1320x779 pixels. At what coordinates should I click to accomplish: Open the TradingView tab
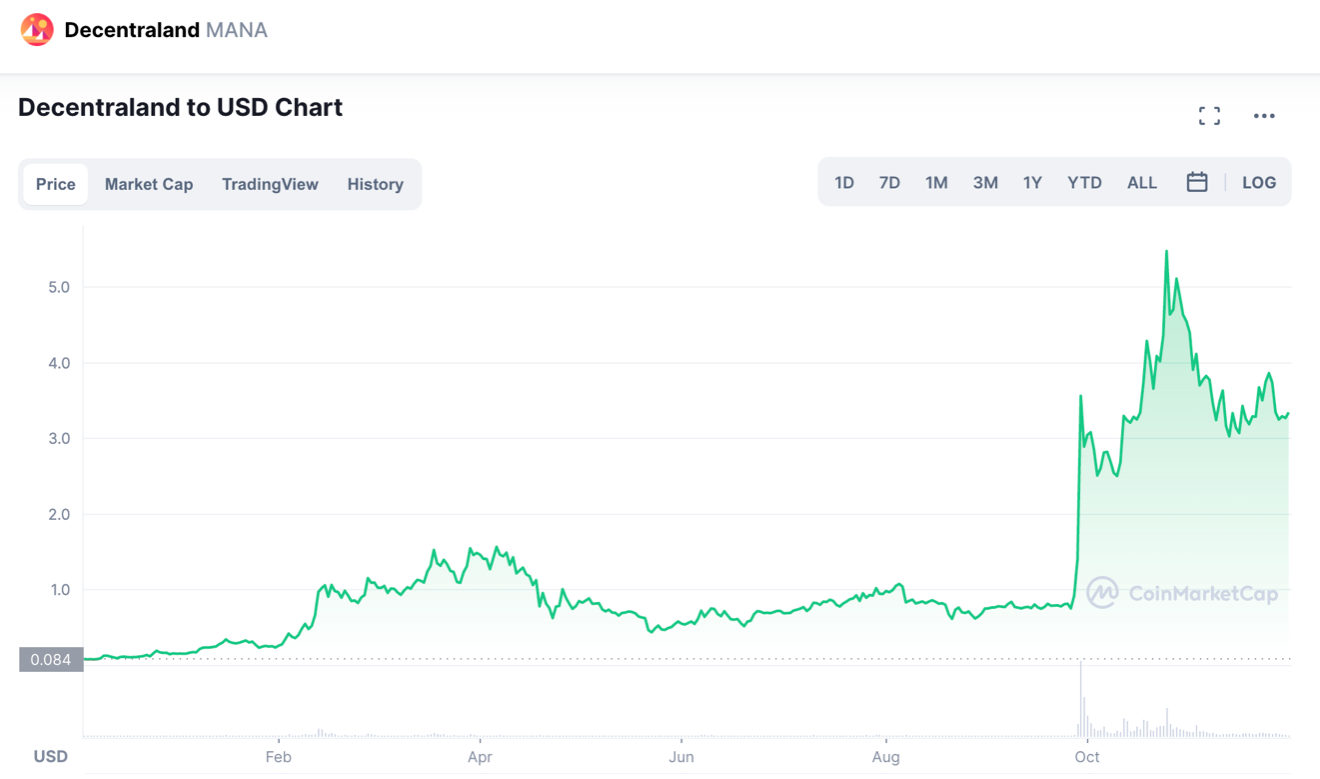[x=270, y=184]
